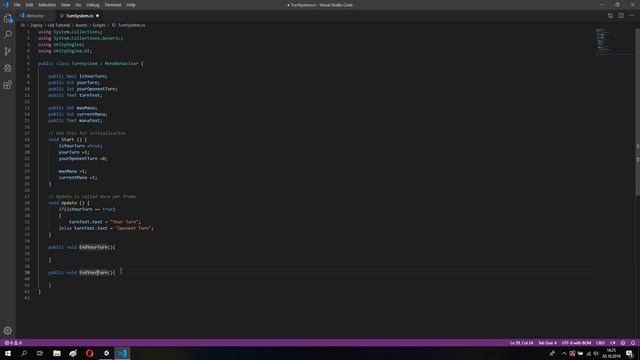Click the public int maxMana declaration

73,108
